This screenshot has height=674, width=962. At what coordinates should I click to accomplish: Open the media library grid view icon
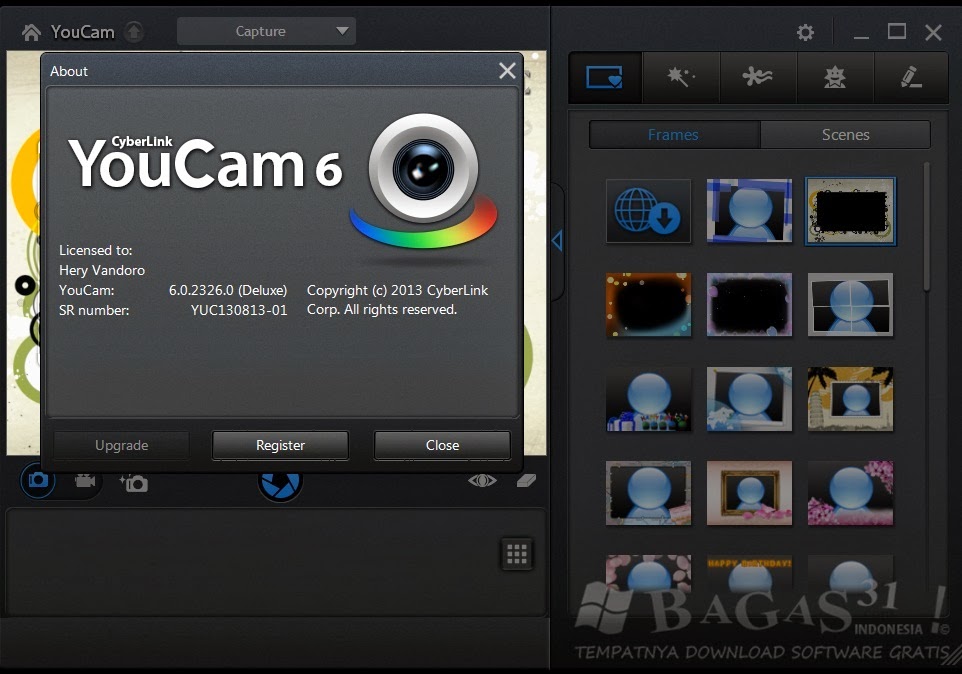pyautogui.click(x=517, y=554)
